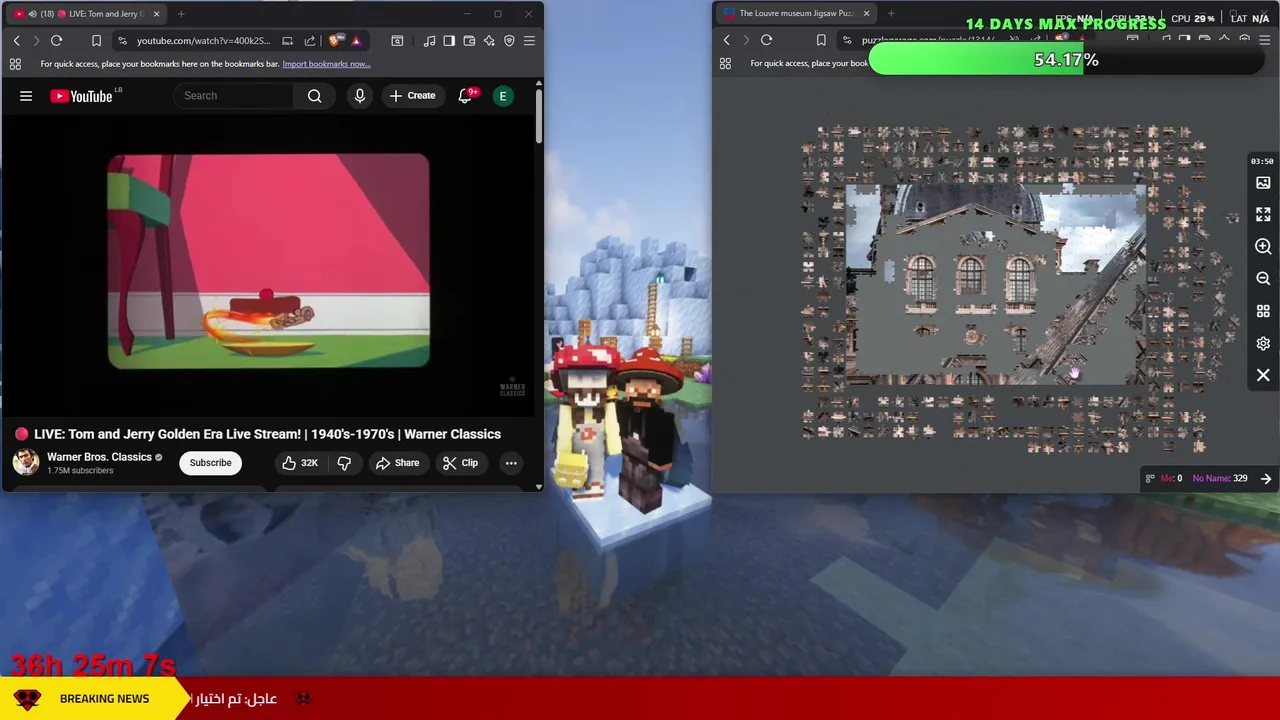This screenshot has height=720, width=1280.
Task: Reload the YouTube page
Action: pos(56,41)
